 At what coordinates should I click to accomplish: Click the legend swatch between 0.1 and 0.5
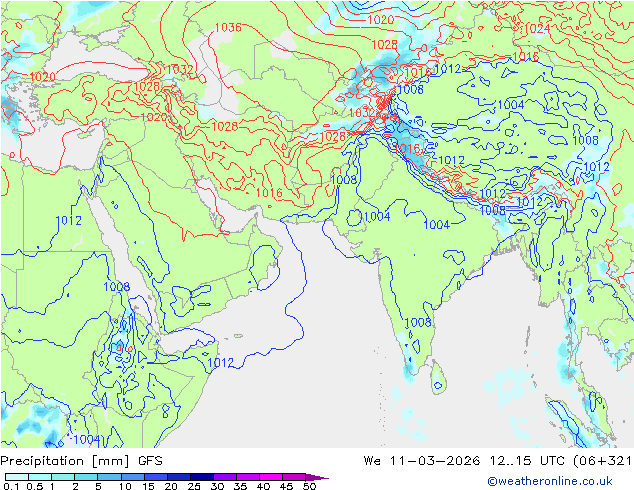point(17,477)
